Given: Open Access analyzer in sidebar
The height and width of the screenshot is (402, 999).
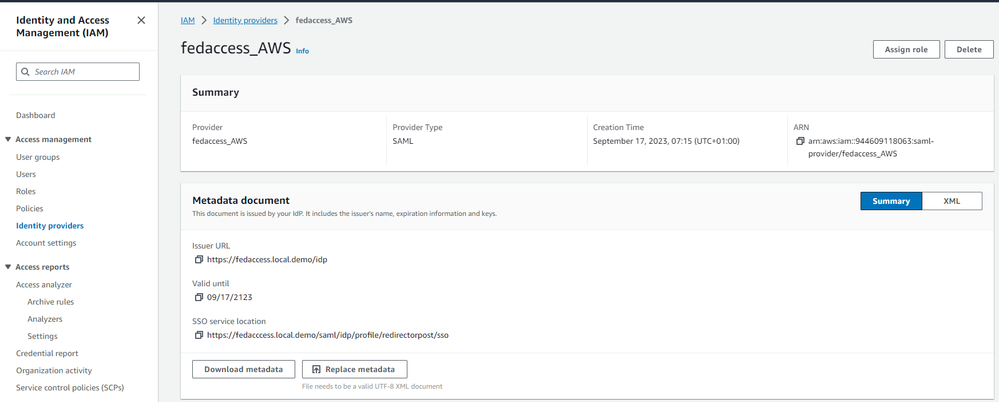Looking at the screenshot, I should tap(44, 285).
